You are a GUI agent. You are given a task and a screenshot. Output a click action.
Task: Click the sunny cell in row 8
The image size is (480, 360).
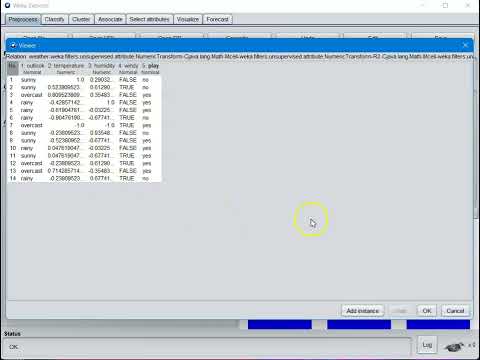[32, 133]
